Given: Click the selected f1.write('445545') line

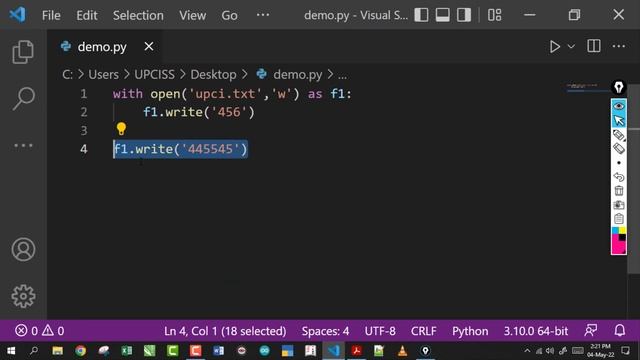Looking at the screenshot, I should coord(180,149).
